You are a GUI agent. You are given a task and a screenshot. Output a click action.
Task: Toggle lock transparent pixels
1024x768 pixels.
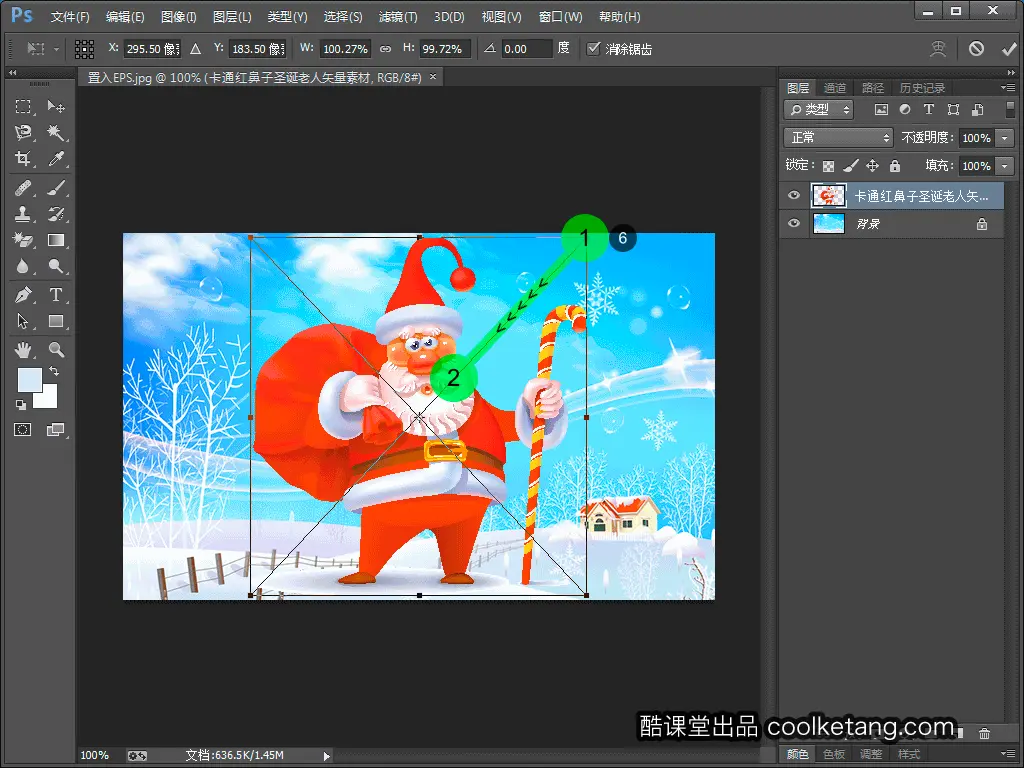tap(828, 166)
